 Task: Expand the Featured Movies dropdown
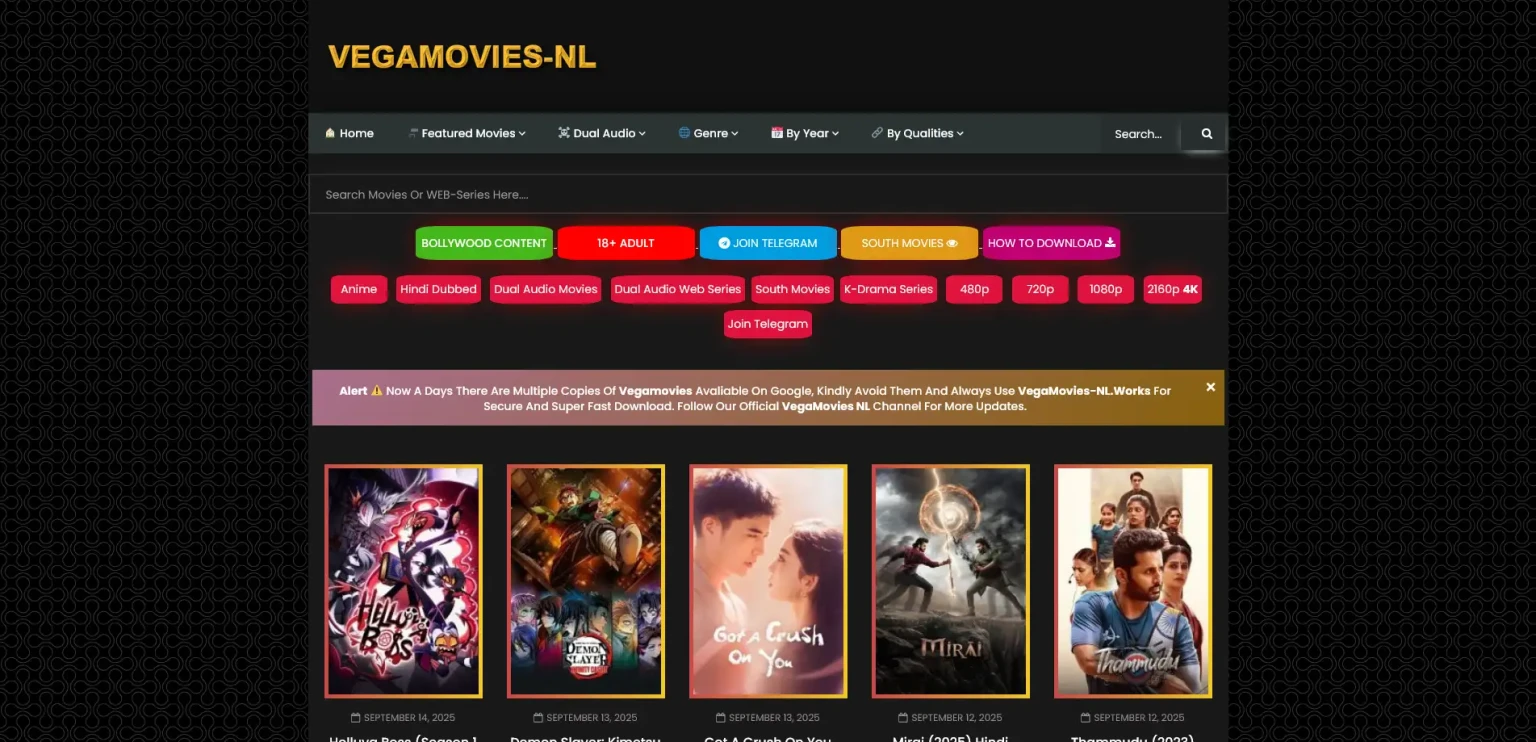[x=467, y=133]
